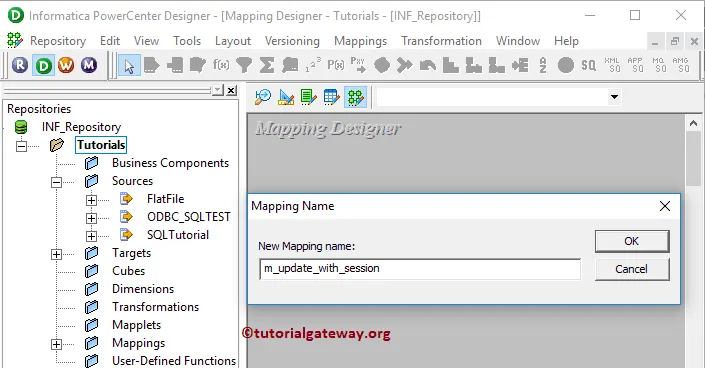
Task: Restore down the inner Mapping Designer window
Action: [x=674, y=42]
